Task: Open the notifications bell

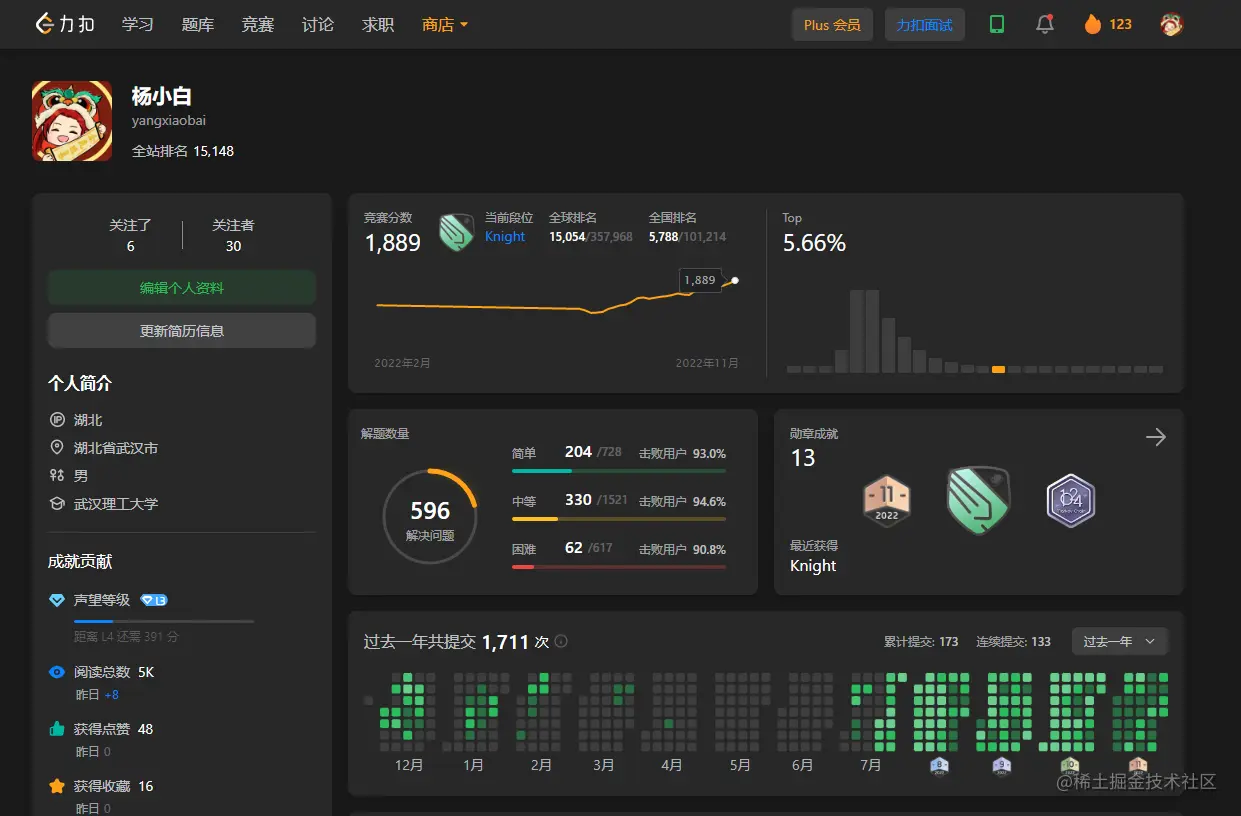Action: [1045, 24]
